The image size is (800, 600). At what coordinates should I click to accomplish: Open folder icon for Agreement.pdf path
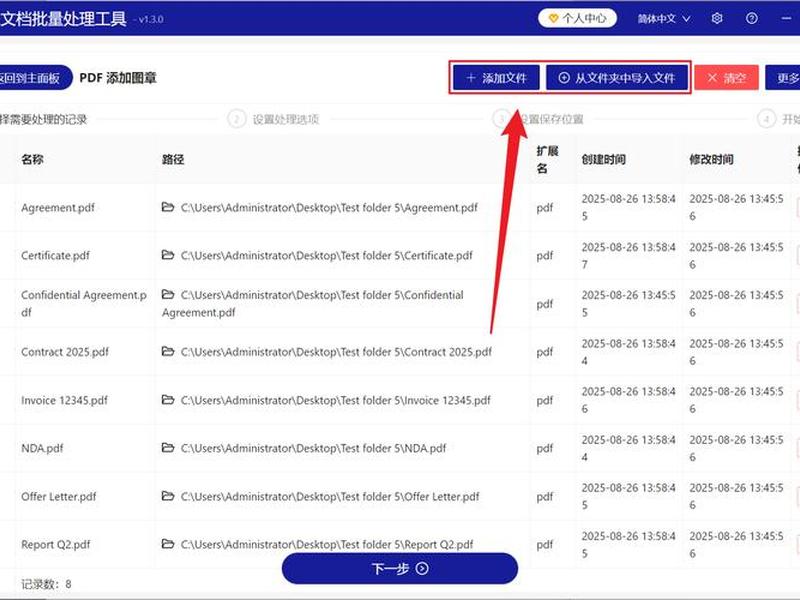coord(168,207)
